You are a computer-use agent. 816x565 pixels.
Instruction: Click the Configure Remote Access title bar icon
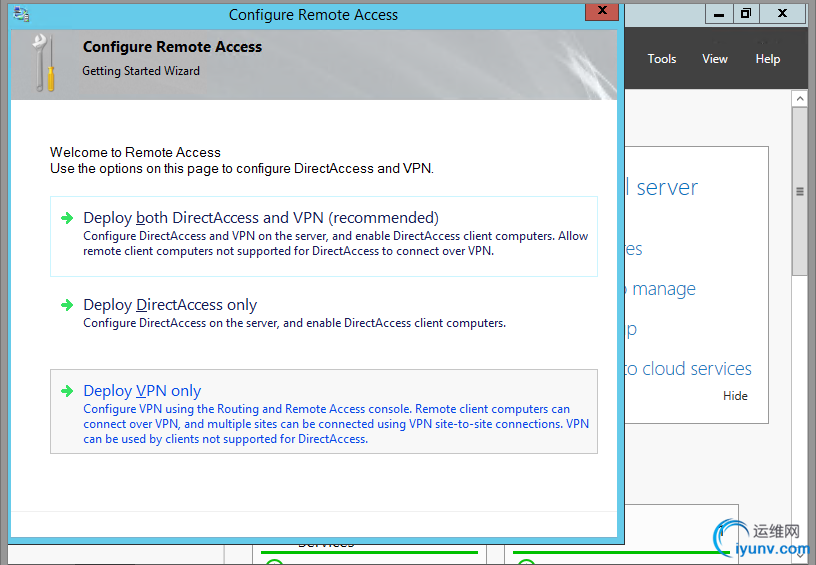21,15
